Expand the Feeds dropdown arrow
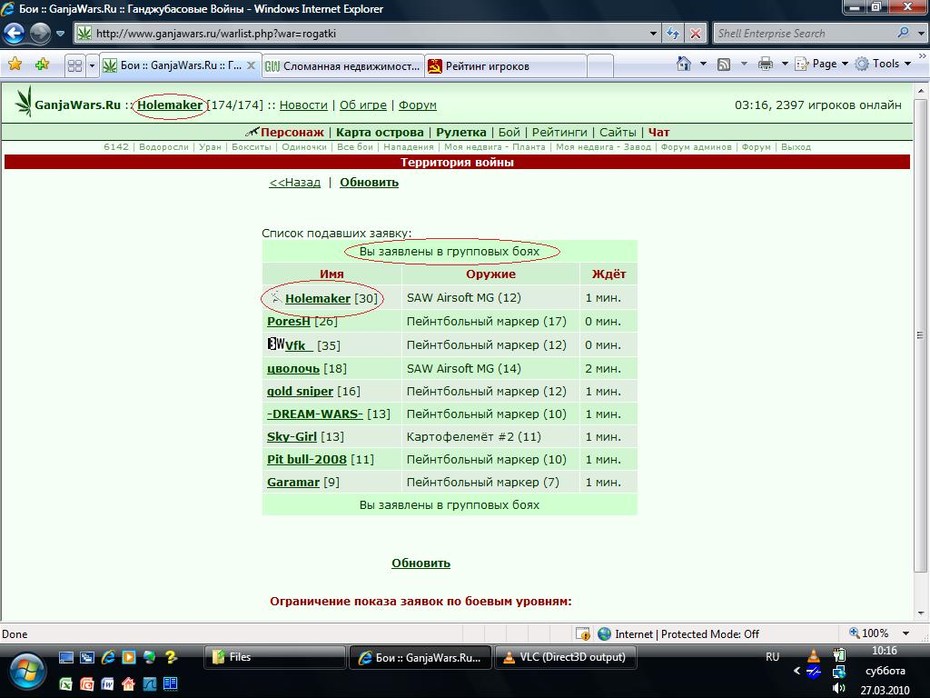 [744, 63]
